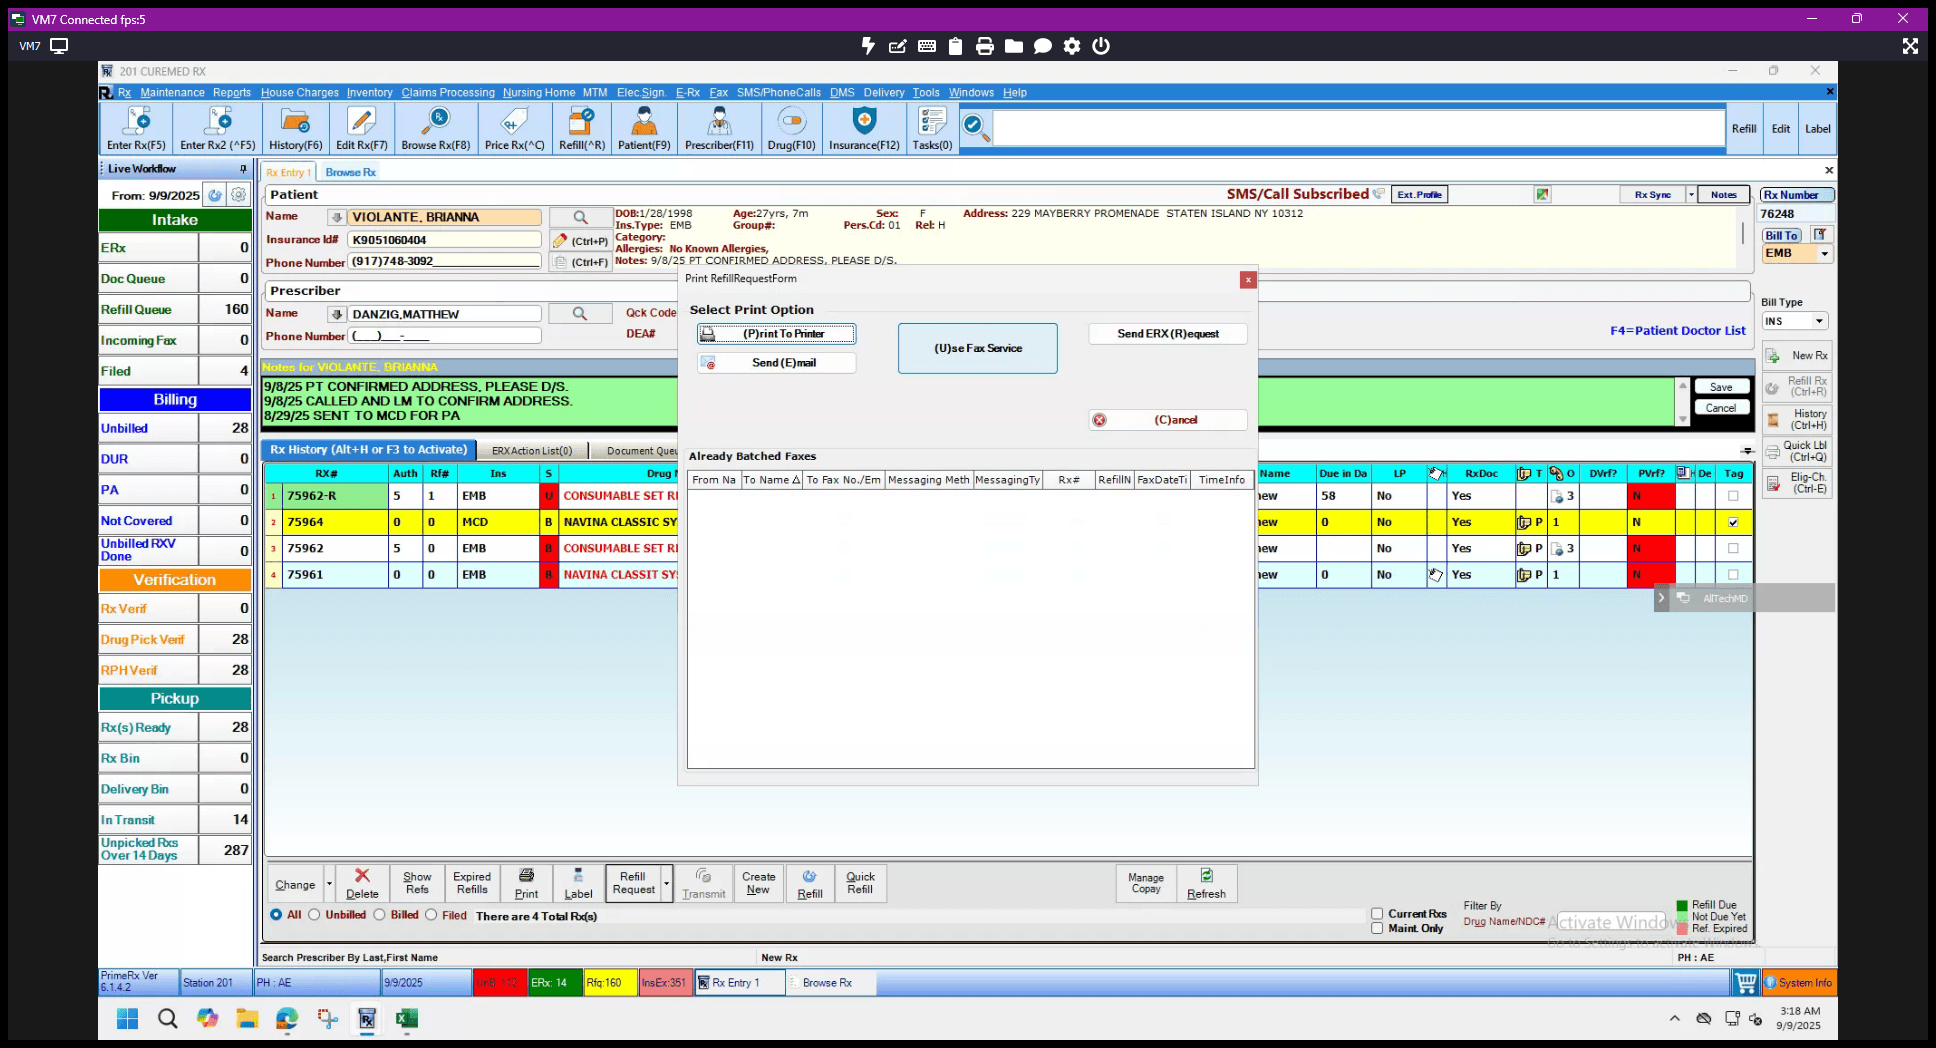The image size is (1936, 1048).
Task: Select the Unbilled radio button
Action: click(314, 915)
